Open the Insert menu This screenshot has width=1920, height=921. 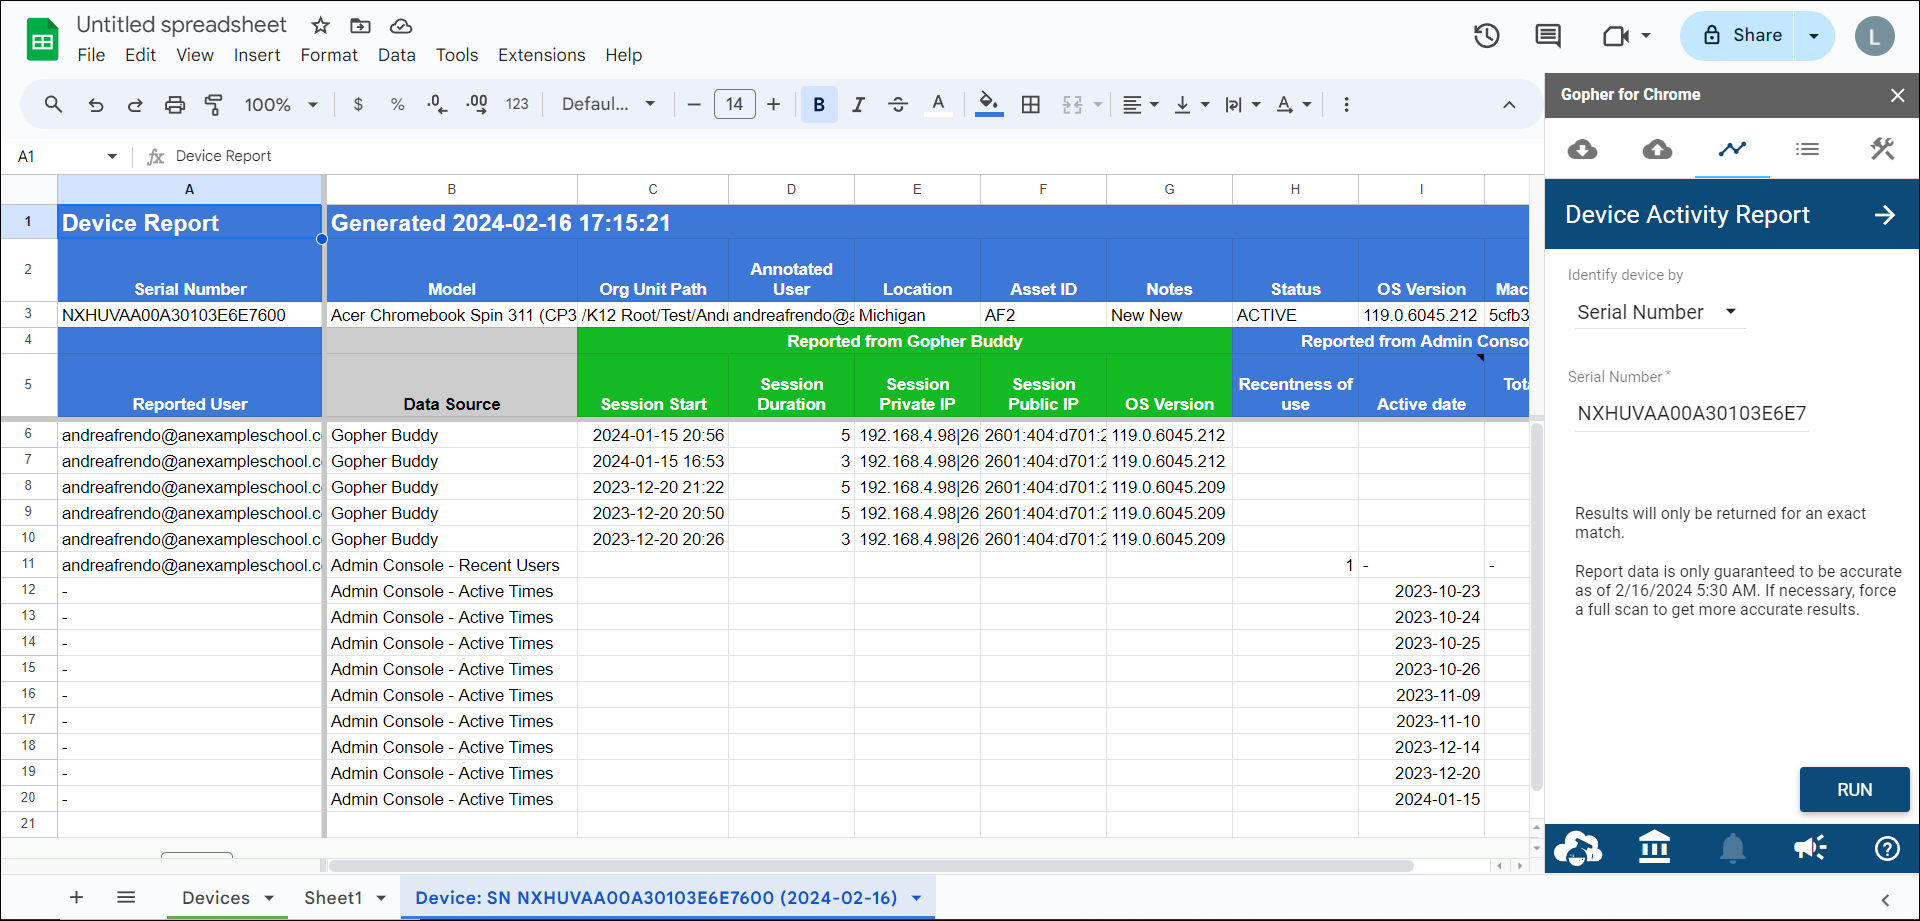tap(257, 55)
